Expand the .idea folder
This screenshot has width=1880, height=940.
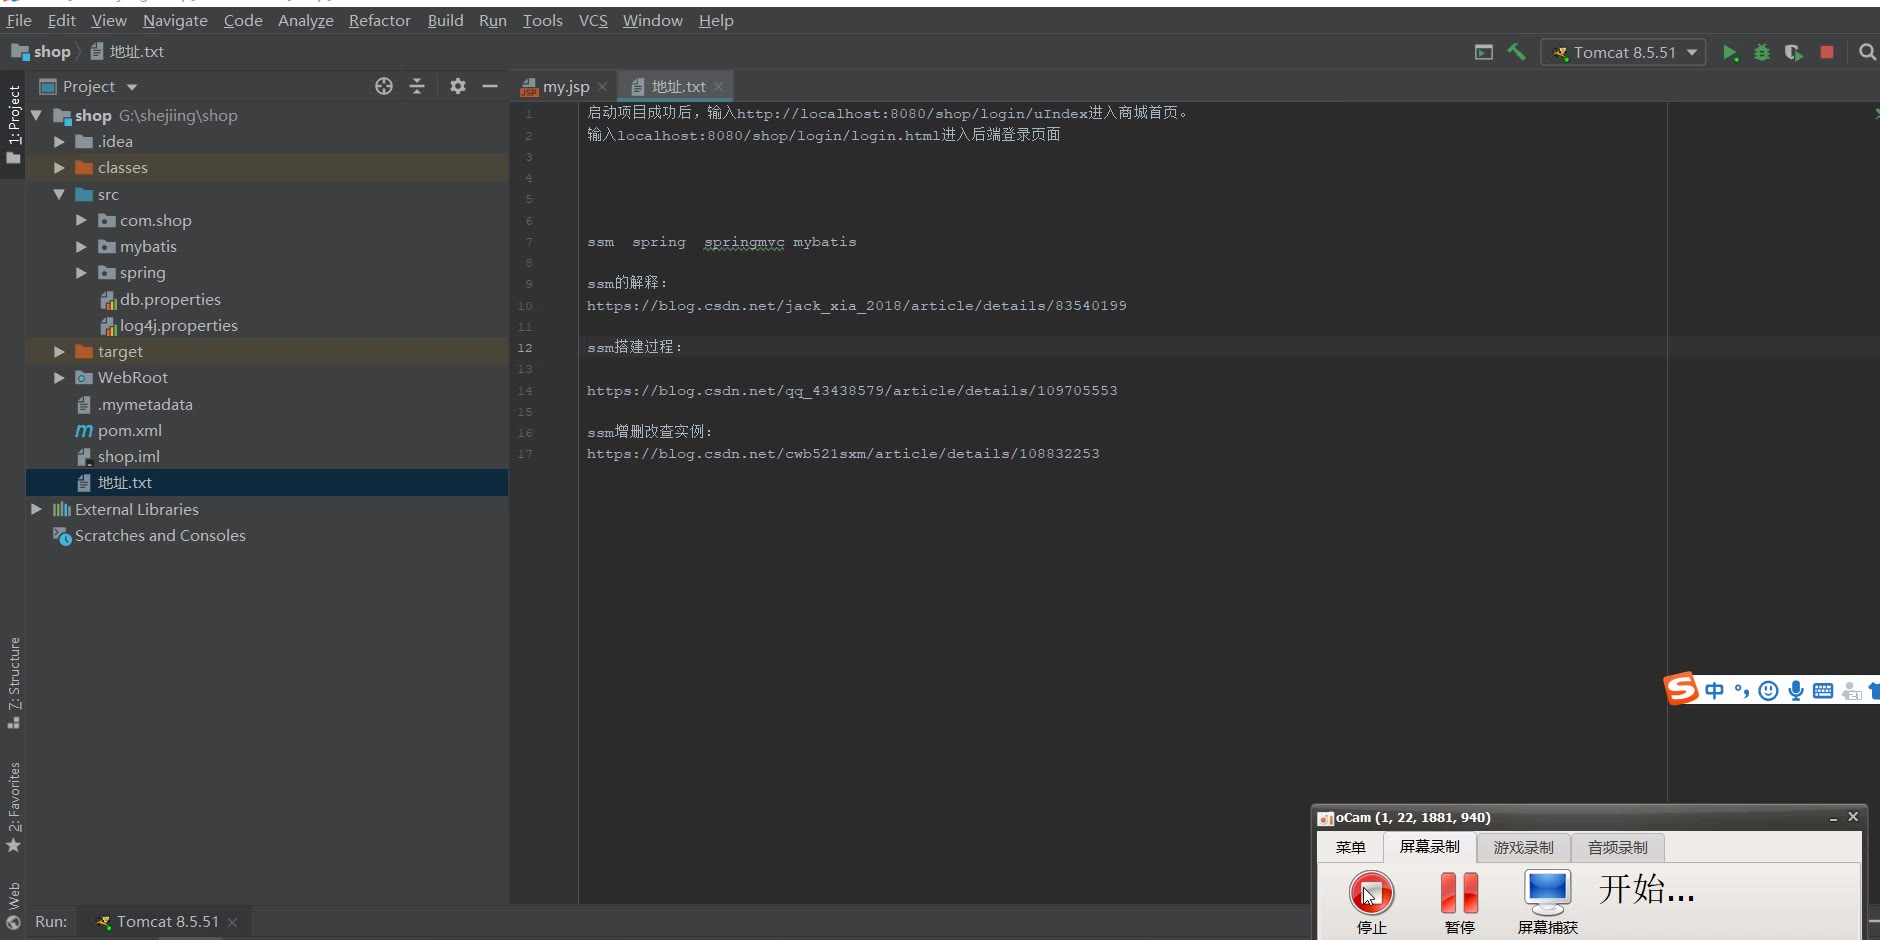pyautogui.click(x=59, y=142)
